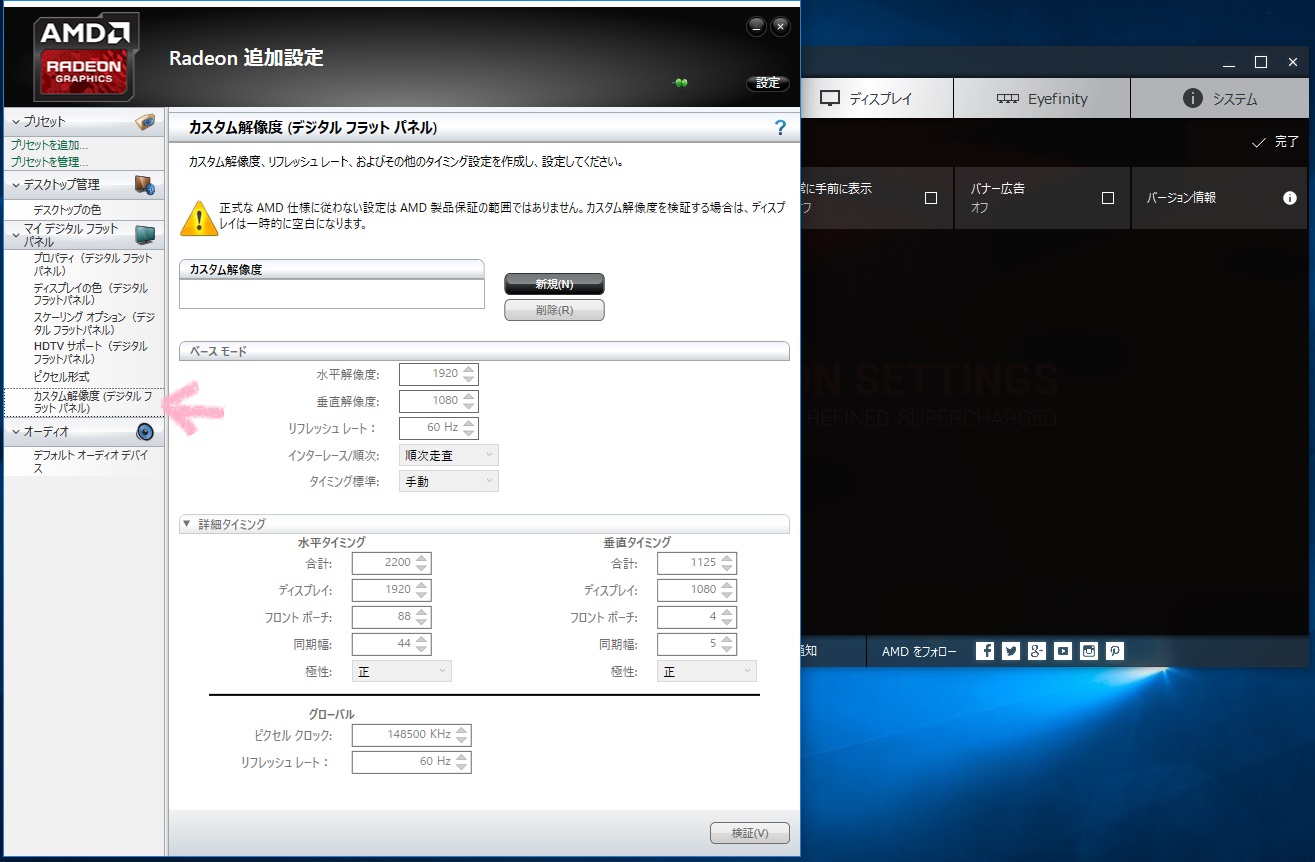The image size is (1315, 862).
Task: Click the desktop management monitor icon
Action: pyautogui.click(x=145, y=184)
